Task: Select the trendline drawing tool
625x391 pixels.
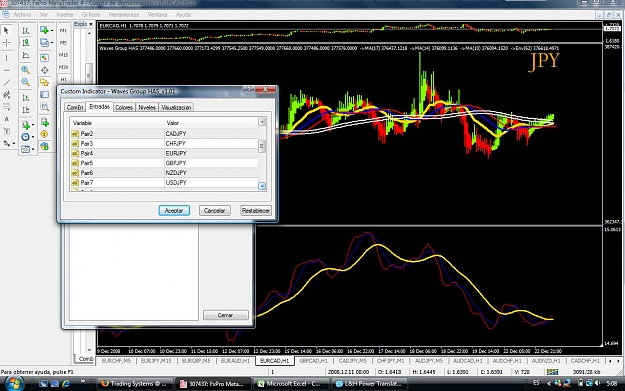Action: (x=6, y=83)
